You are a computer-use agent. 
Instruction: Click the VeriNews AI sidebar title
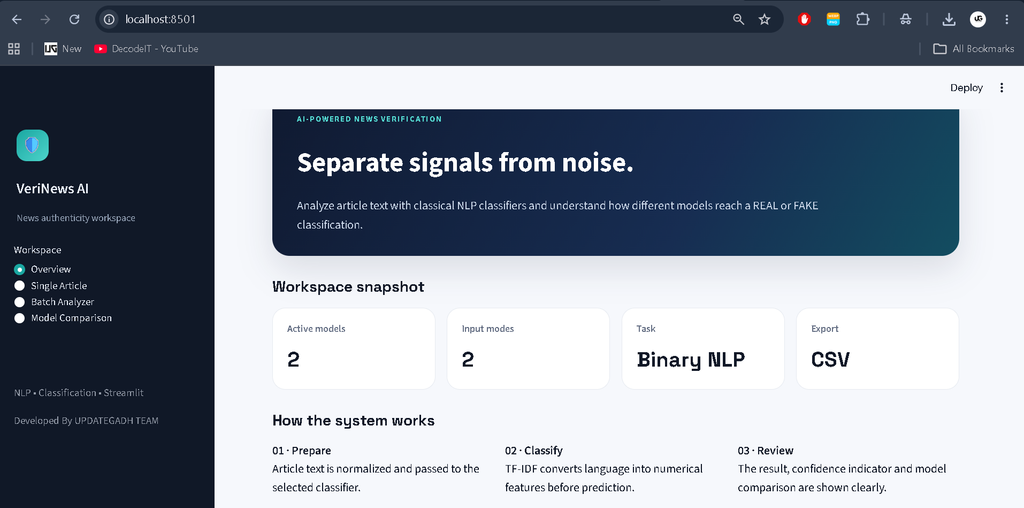(x=52, y=189)
